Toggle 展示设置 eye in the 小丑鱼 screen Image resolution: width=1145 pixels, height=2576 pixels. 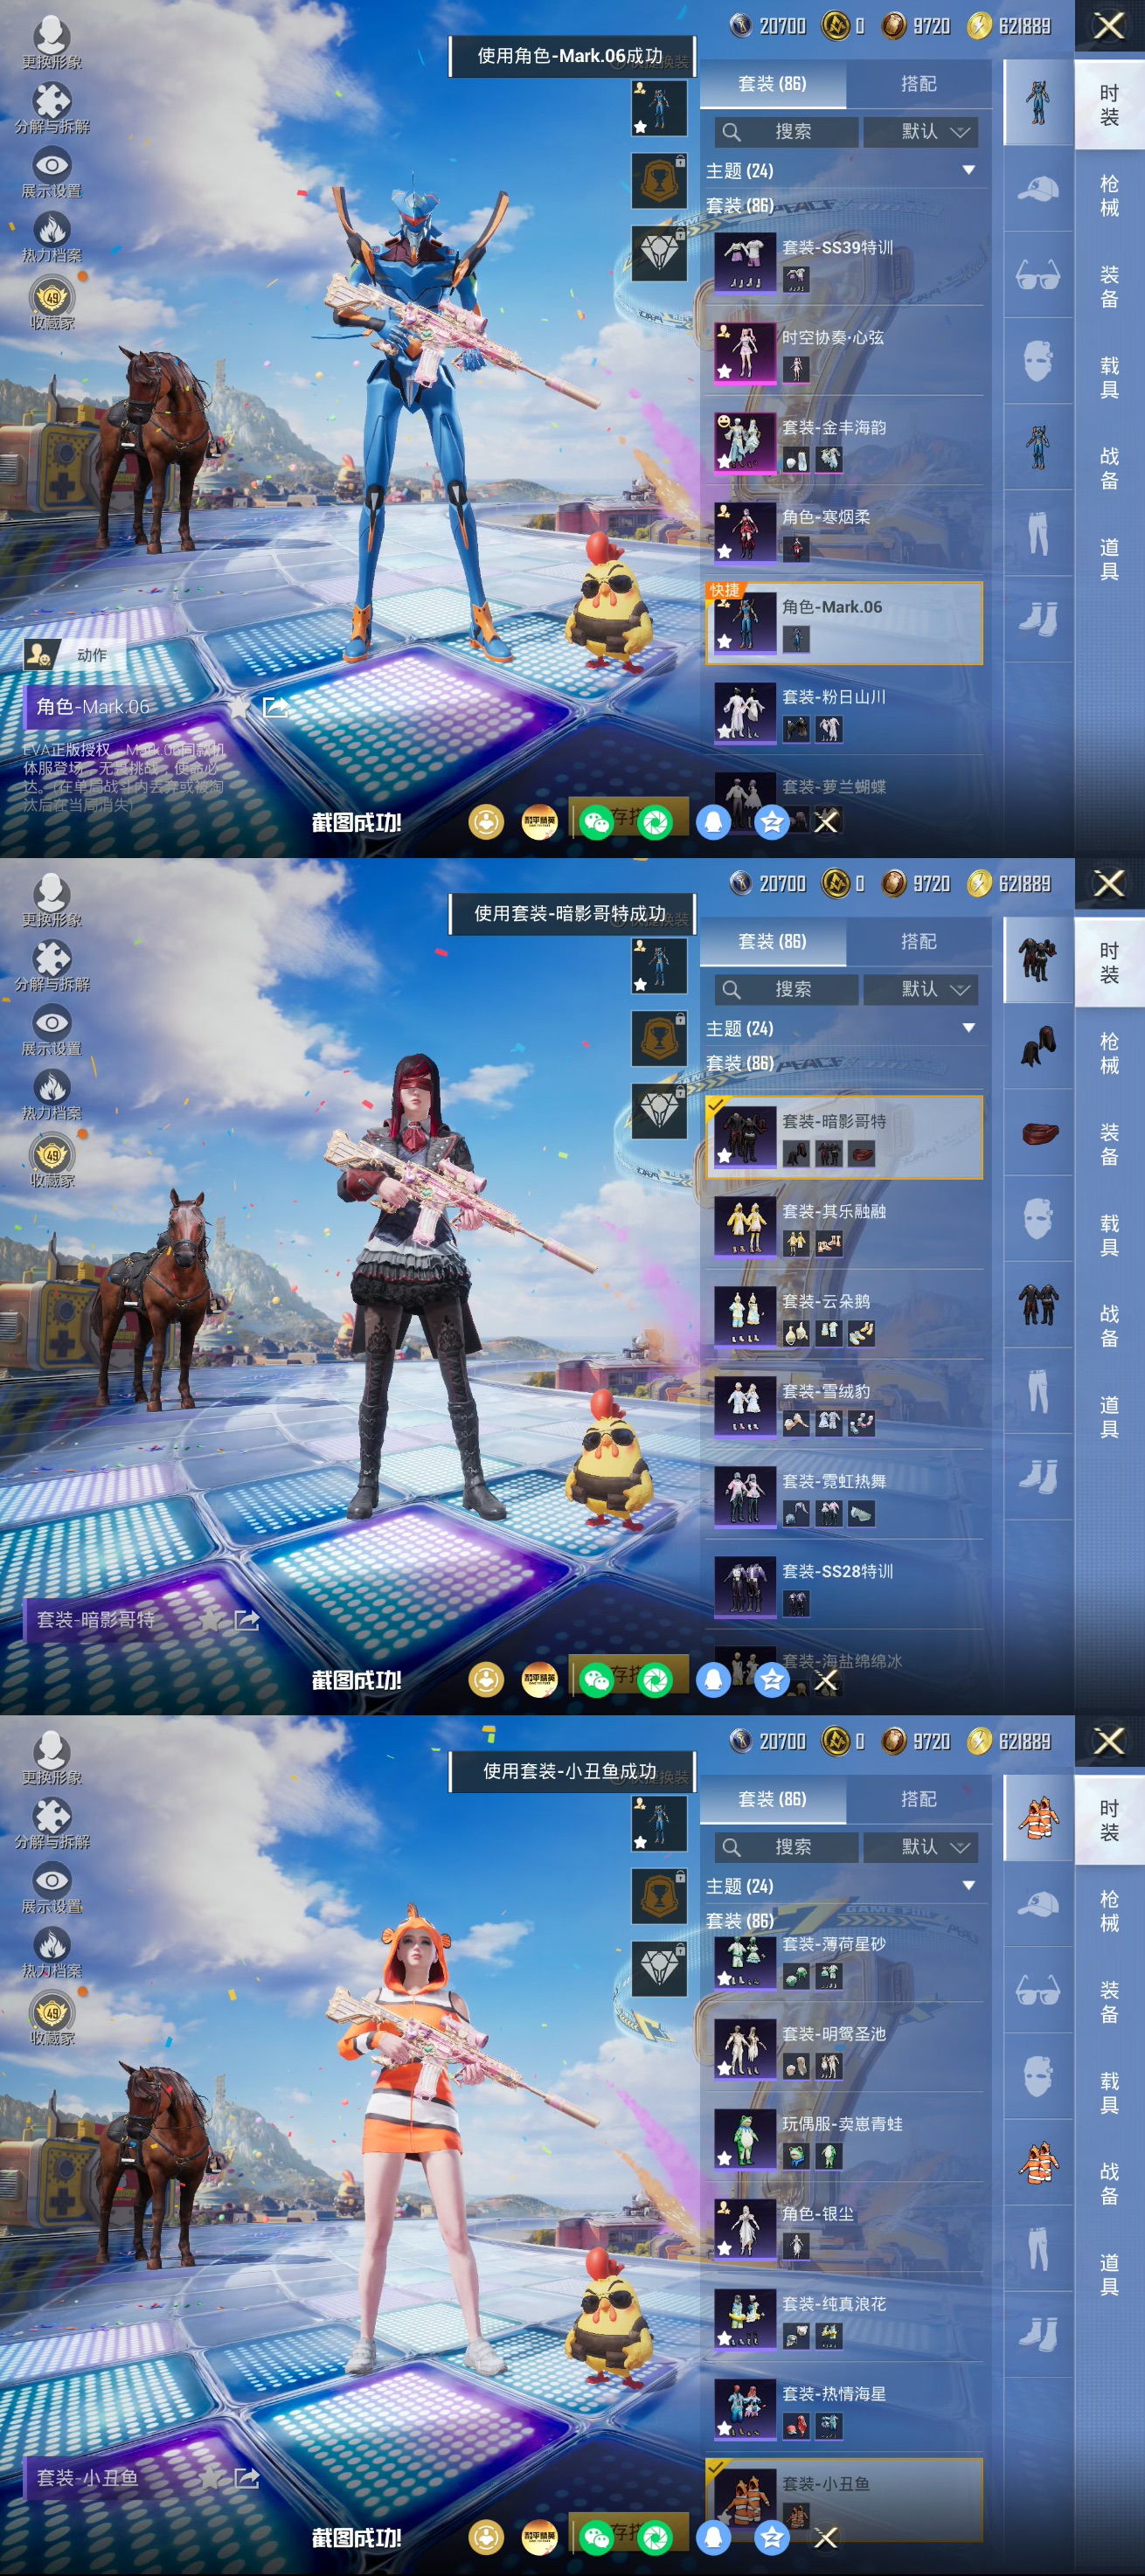click(x=52, y=1880)
